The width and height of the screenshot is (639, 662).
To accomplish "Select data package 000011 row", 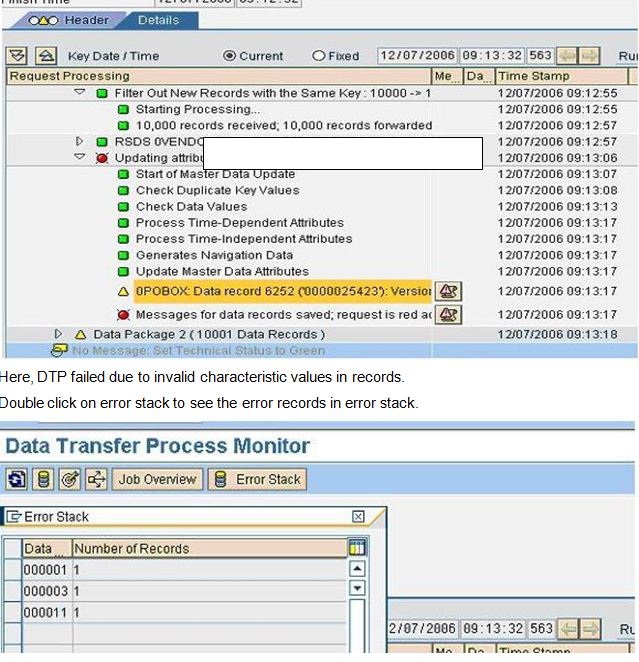I will point(184,612).
